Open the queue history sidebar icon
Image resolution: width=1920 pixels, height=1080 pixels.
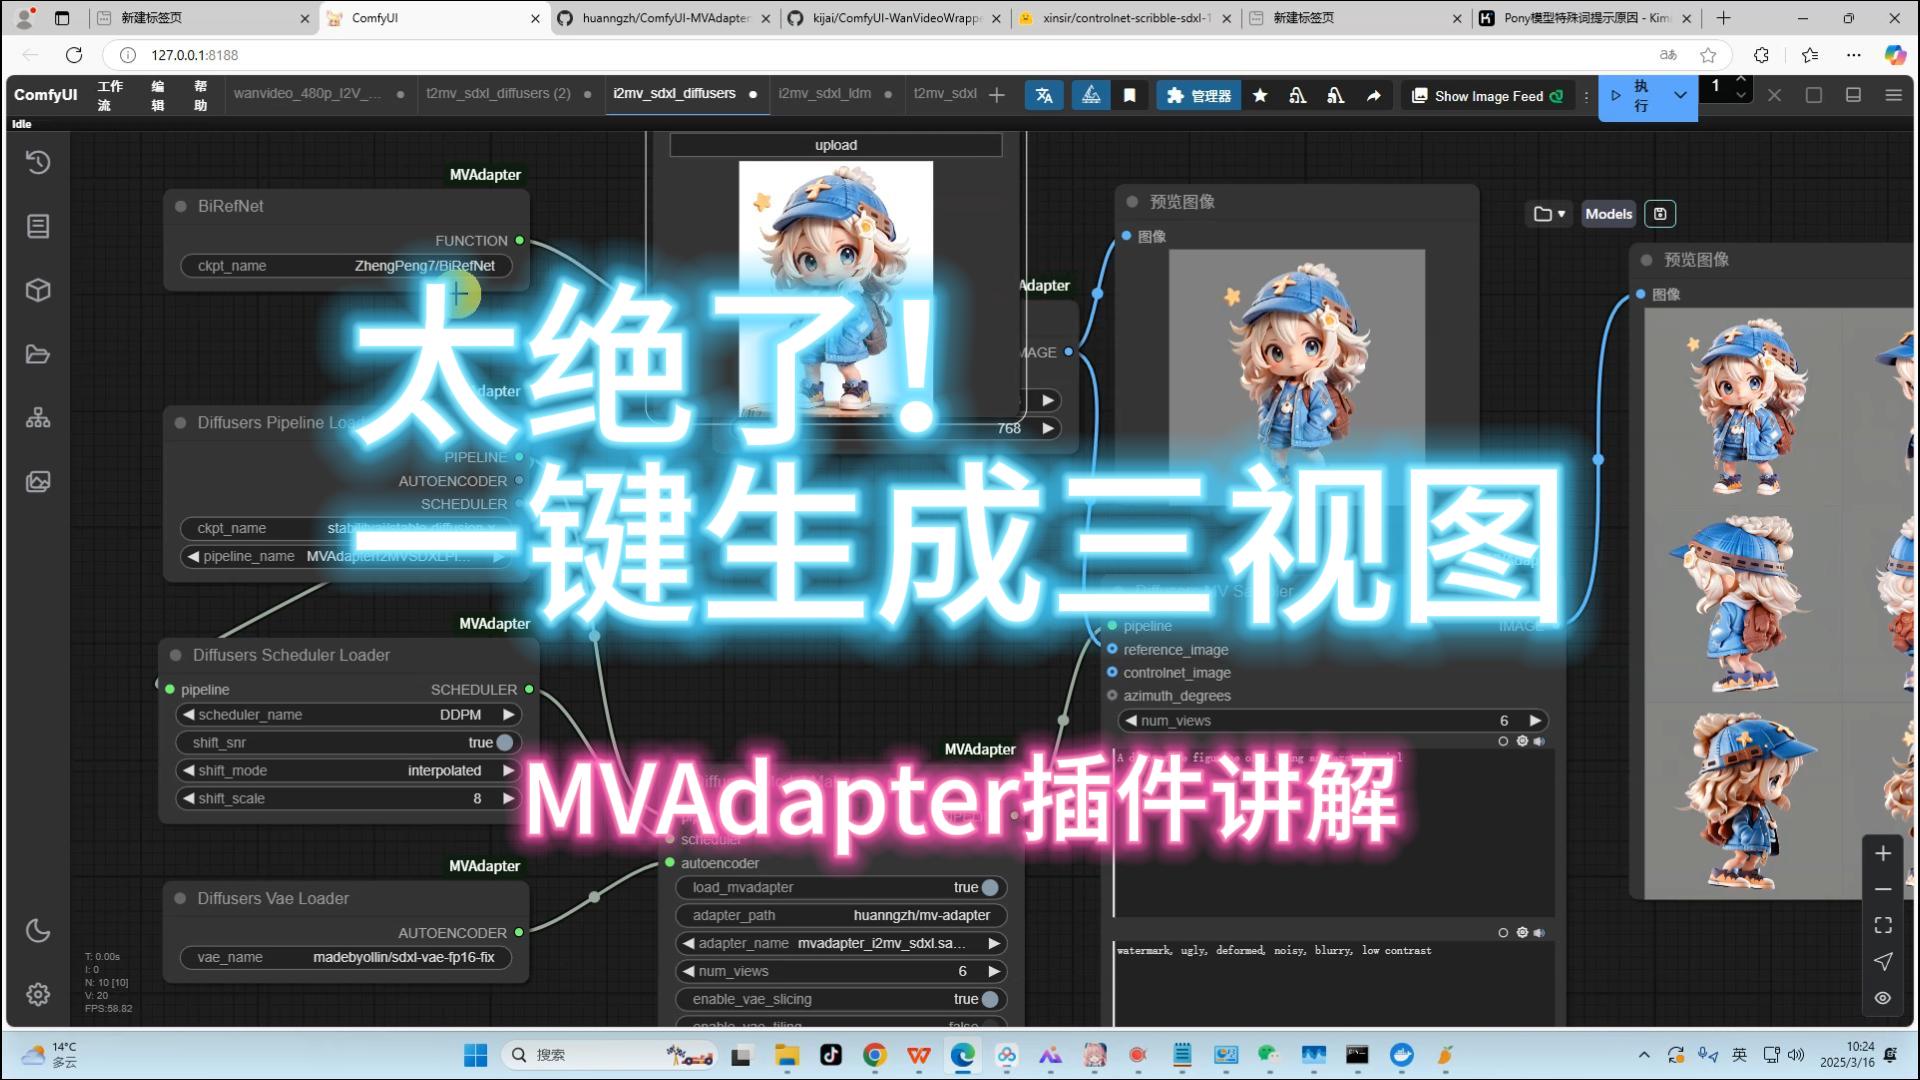[x=38, y=162]
